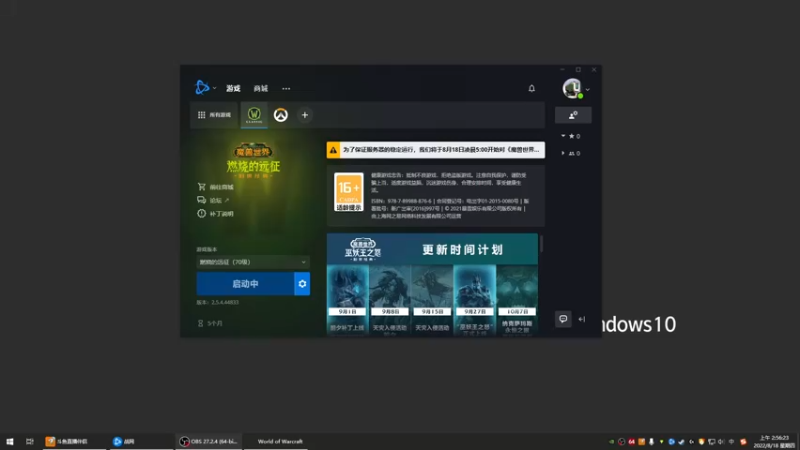The height and width of the screenshot is (450, 800).
Task: Open the Battle.net logo menu
Action: pos(202,88)
